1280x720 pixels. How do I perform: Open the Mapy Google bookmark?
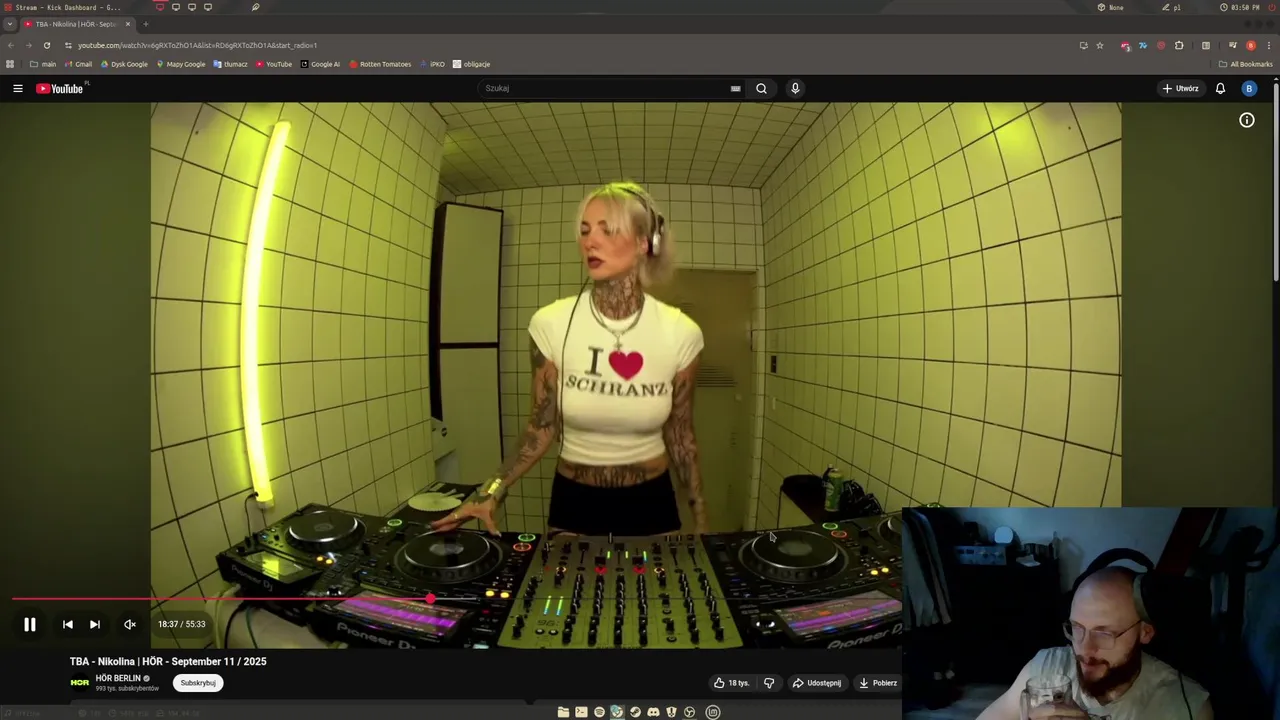coord(181,64)
